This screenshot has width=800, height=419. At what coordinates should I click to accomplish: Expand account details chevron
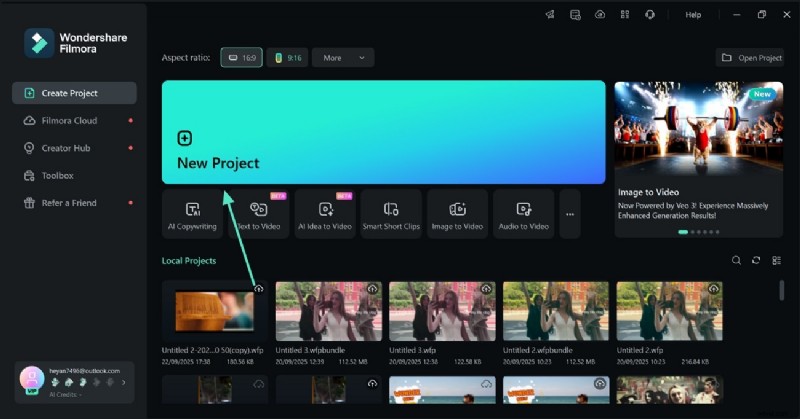(123, 382)
